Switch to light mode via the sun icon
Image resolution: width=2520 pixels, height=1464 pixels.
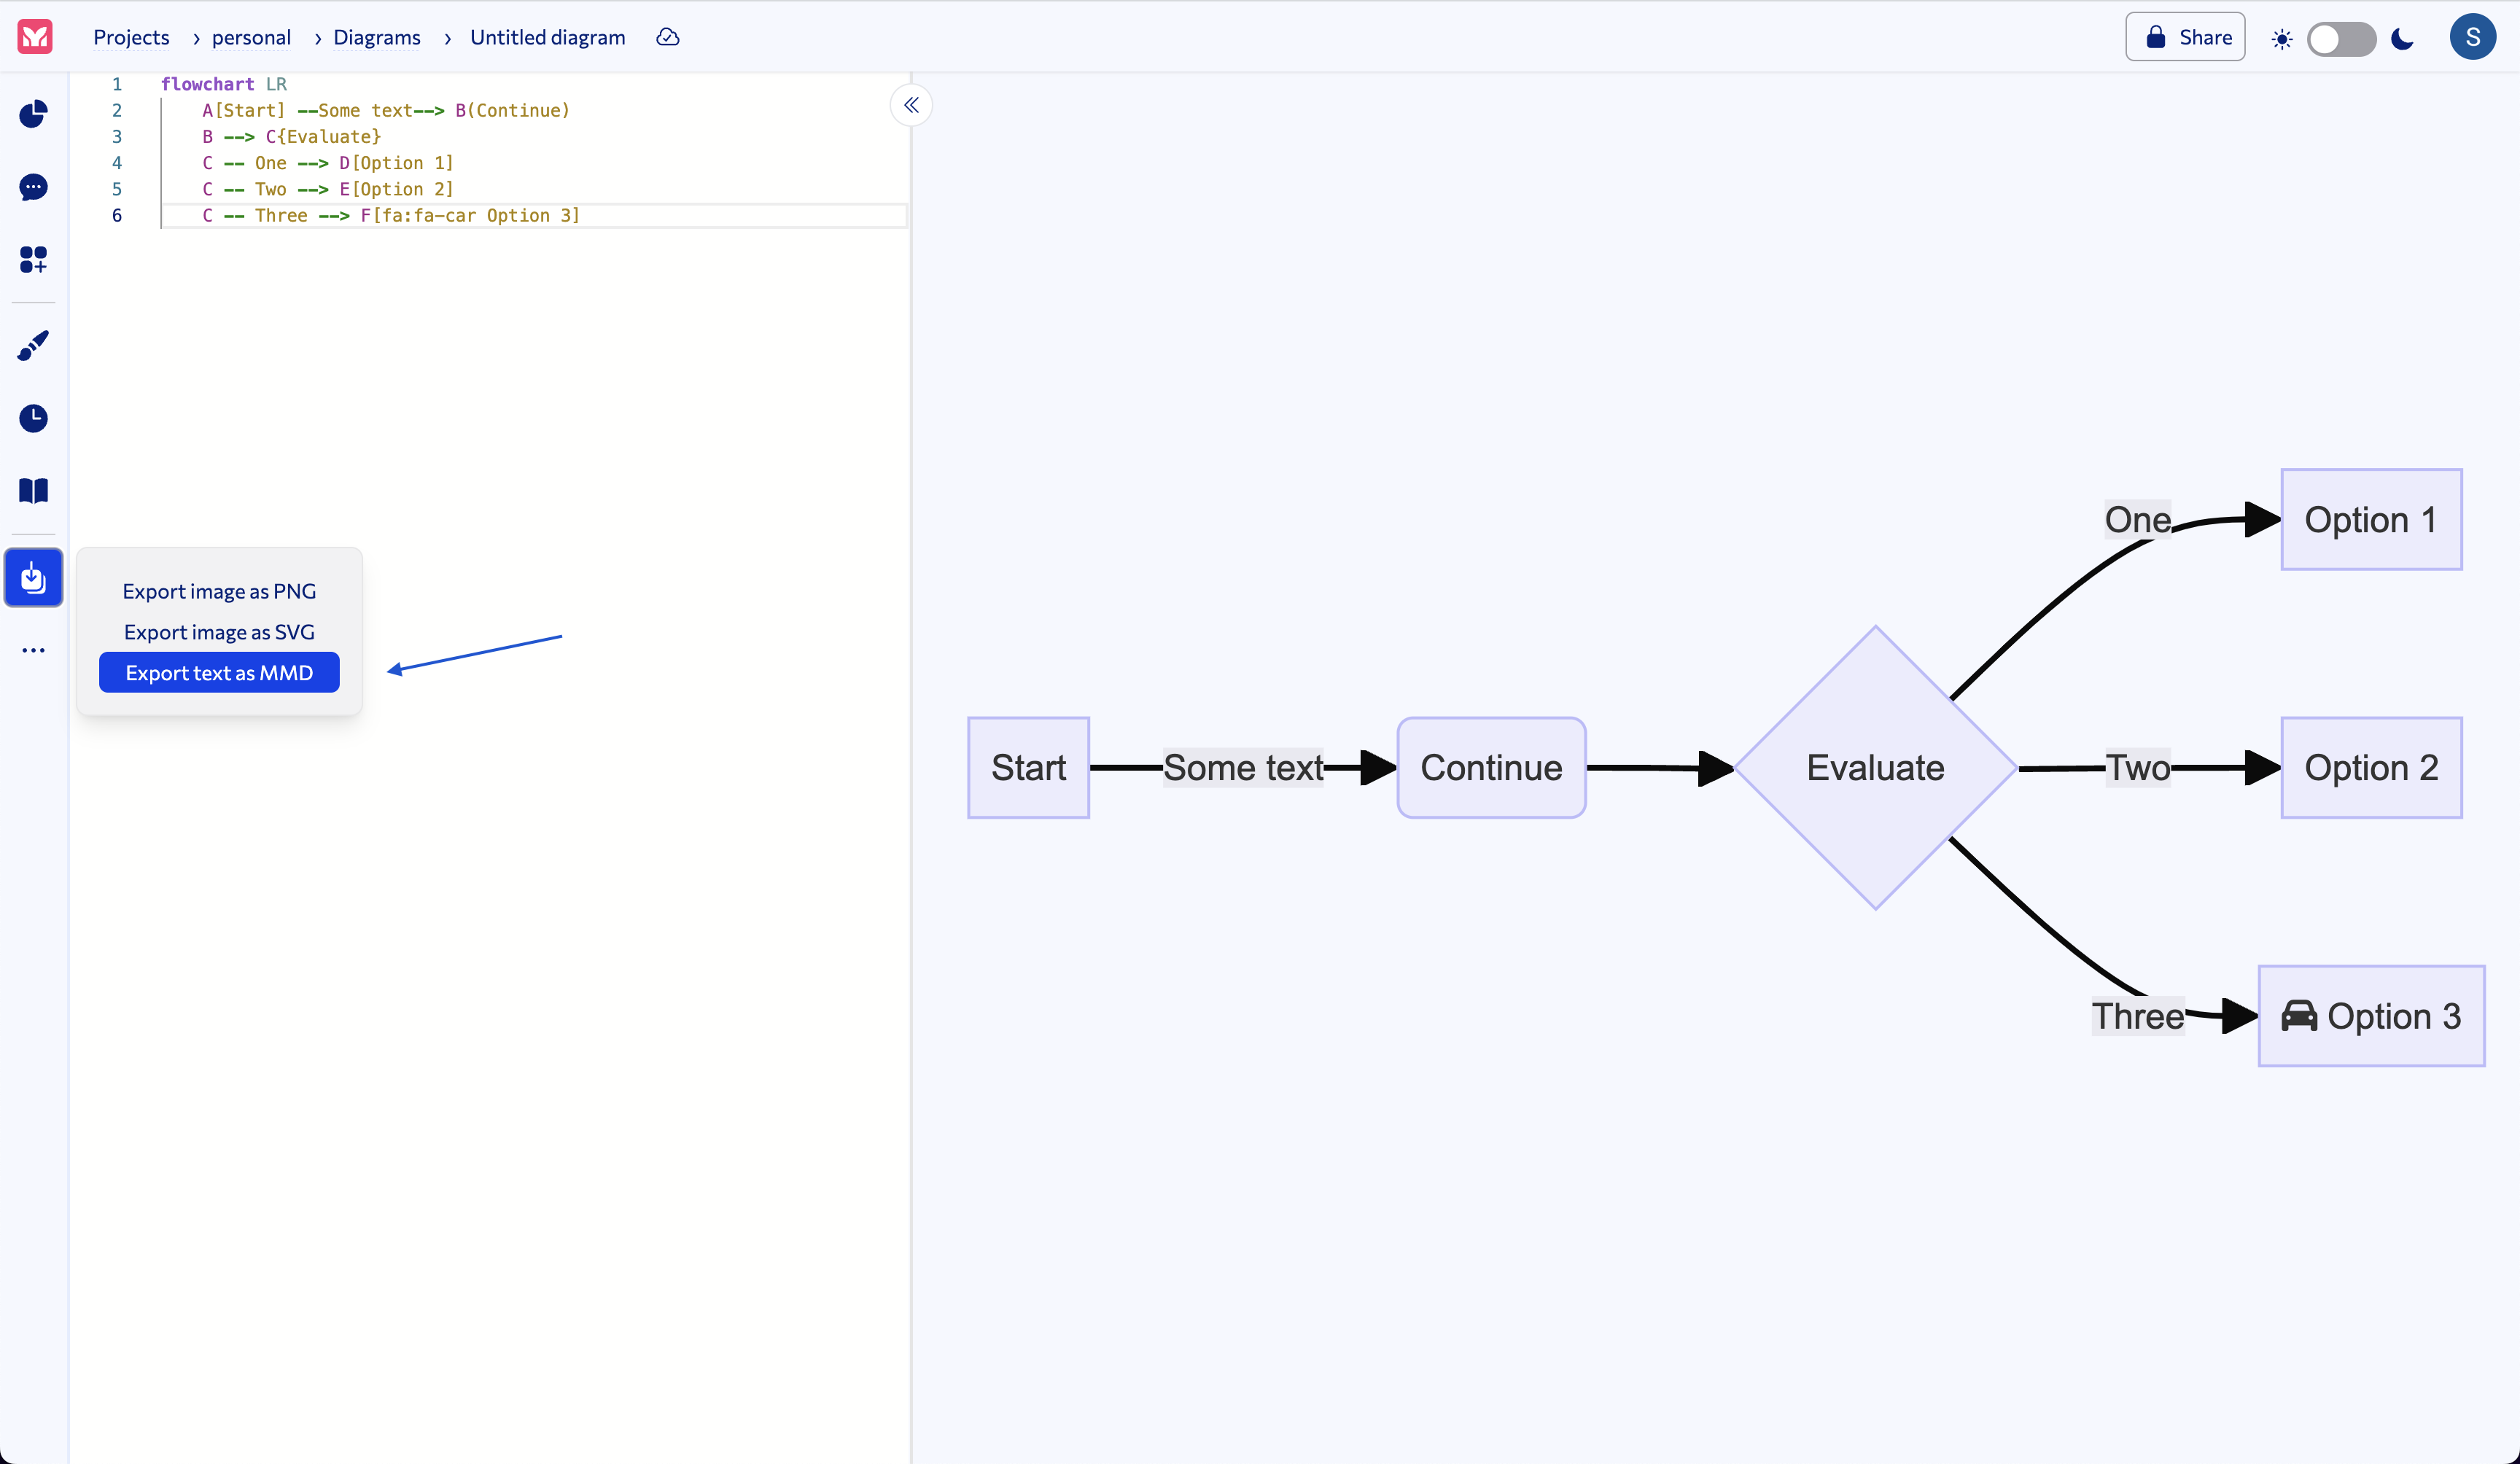coord(2281,38)
